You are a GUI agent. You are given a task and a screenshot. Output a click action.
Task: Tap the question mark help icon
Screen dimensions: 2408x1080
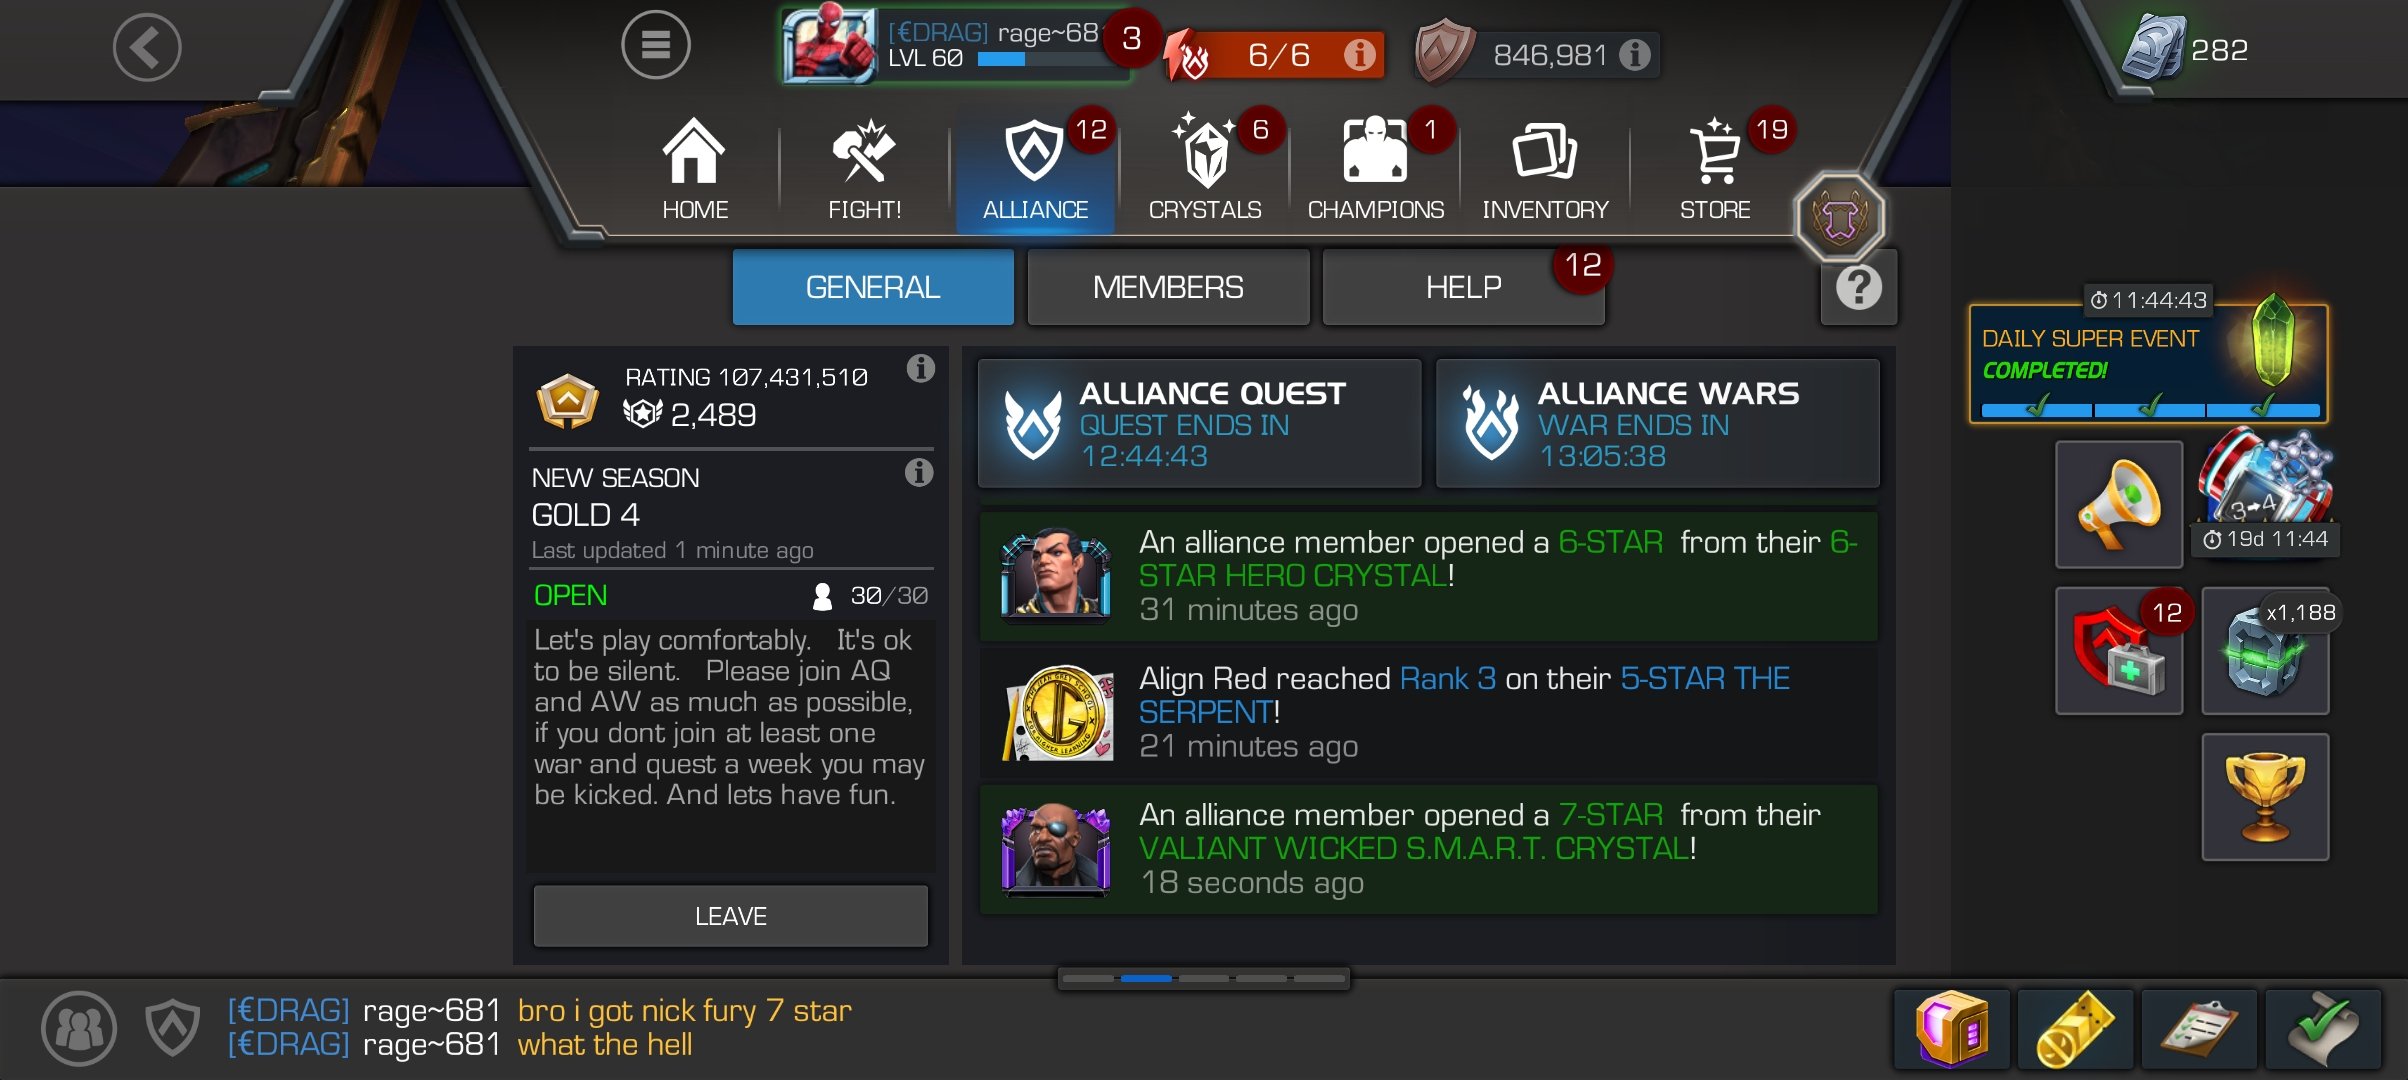click(x=1858, y=288)
